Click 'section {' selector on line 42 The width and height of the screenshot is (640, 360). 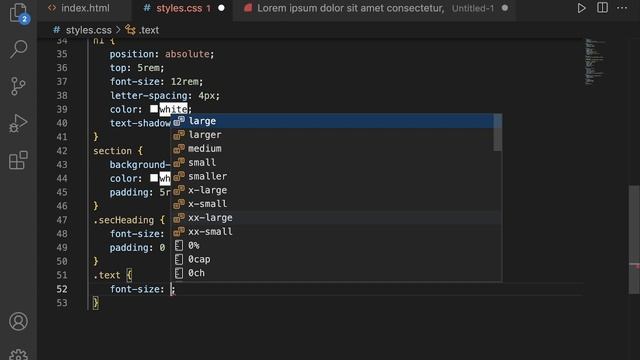[118, 151]
